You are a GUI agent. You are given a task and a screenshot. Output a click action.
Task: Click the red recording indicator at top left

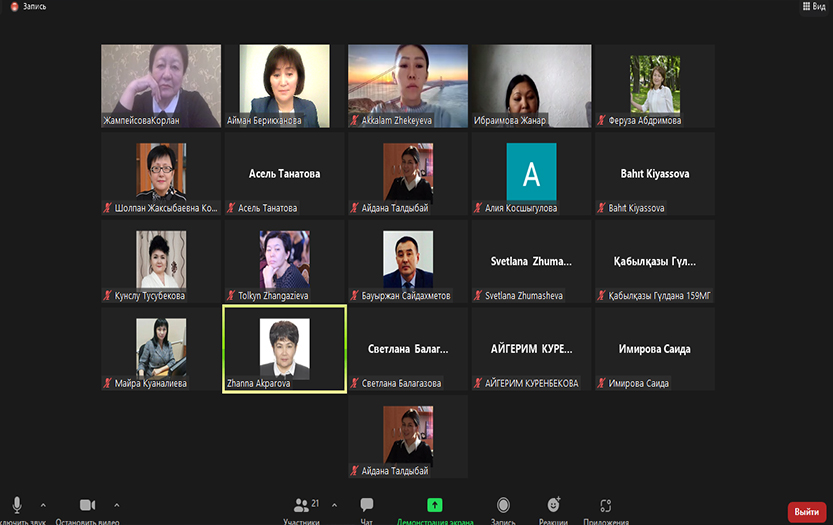coord(8,5)
